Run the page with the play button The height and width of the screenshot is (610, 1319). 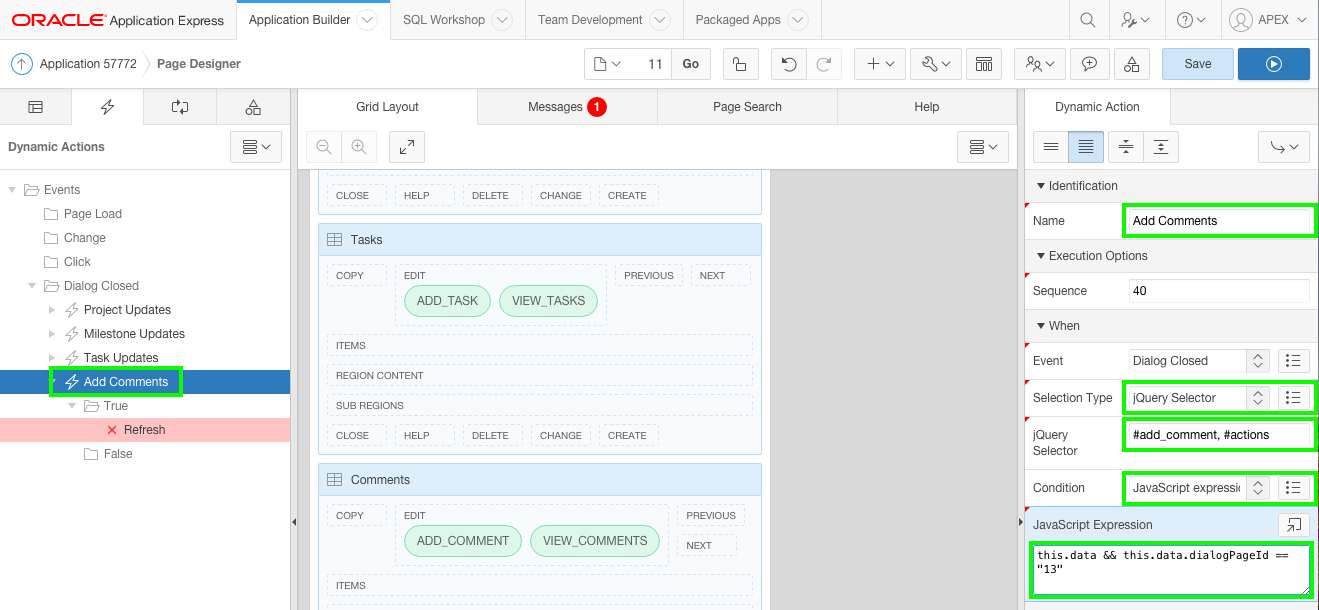click(x=1273, y=63)
